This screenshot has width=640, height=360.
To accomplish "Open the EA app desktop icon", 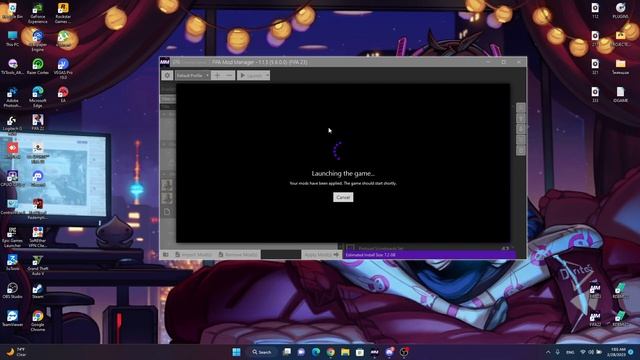I will [x=63, y=95].
